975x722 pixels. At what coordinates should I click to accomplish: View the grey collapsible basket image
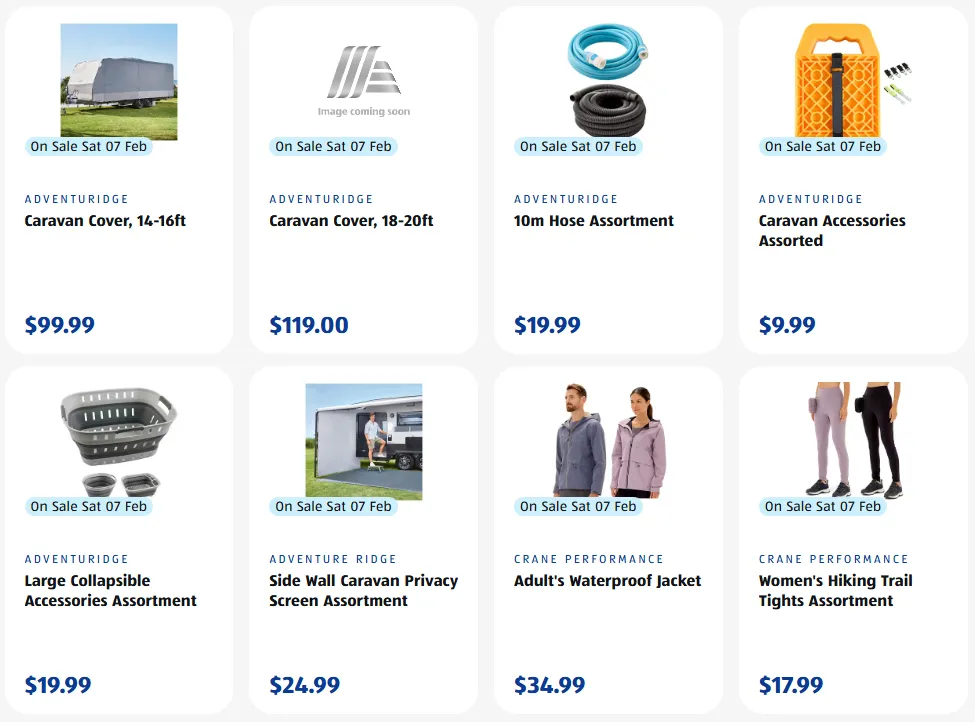pyautogui.click(x=119, y=440)
